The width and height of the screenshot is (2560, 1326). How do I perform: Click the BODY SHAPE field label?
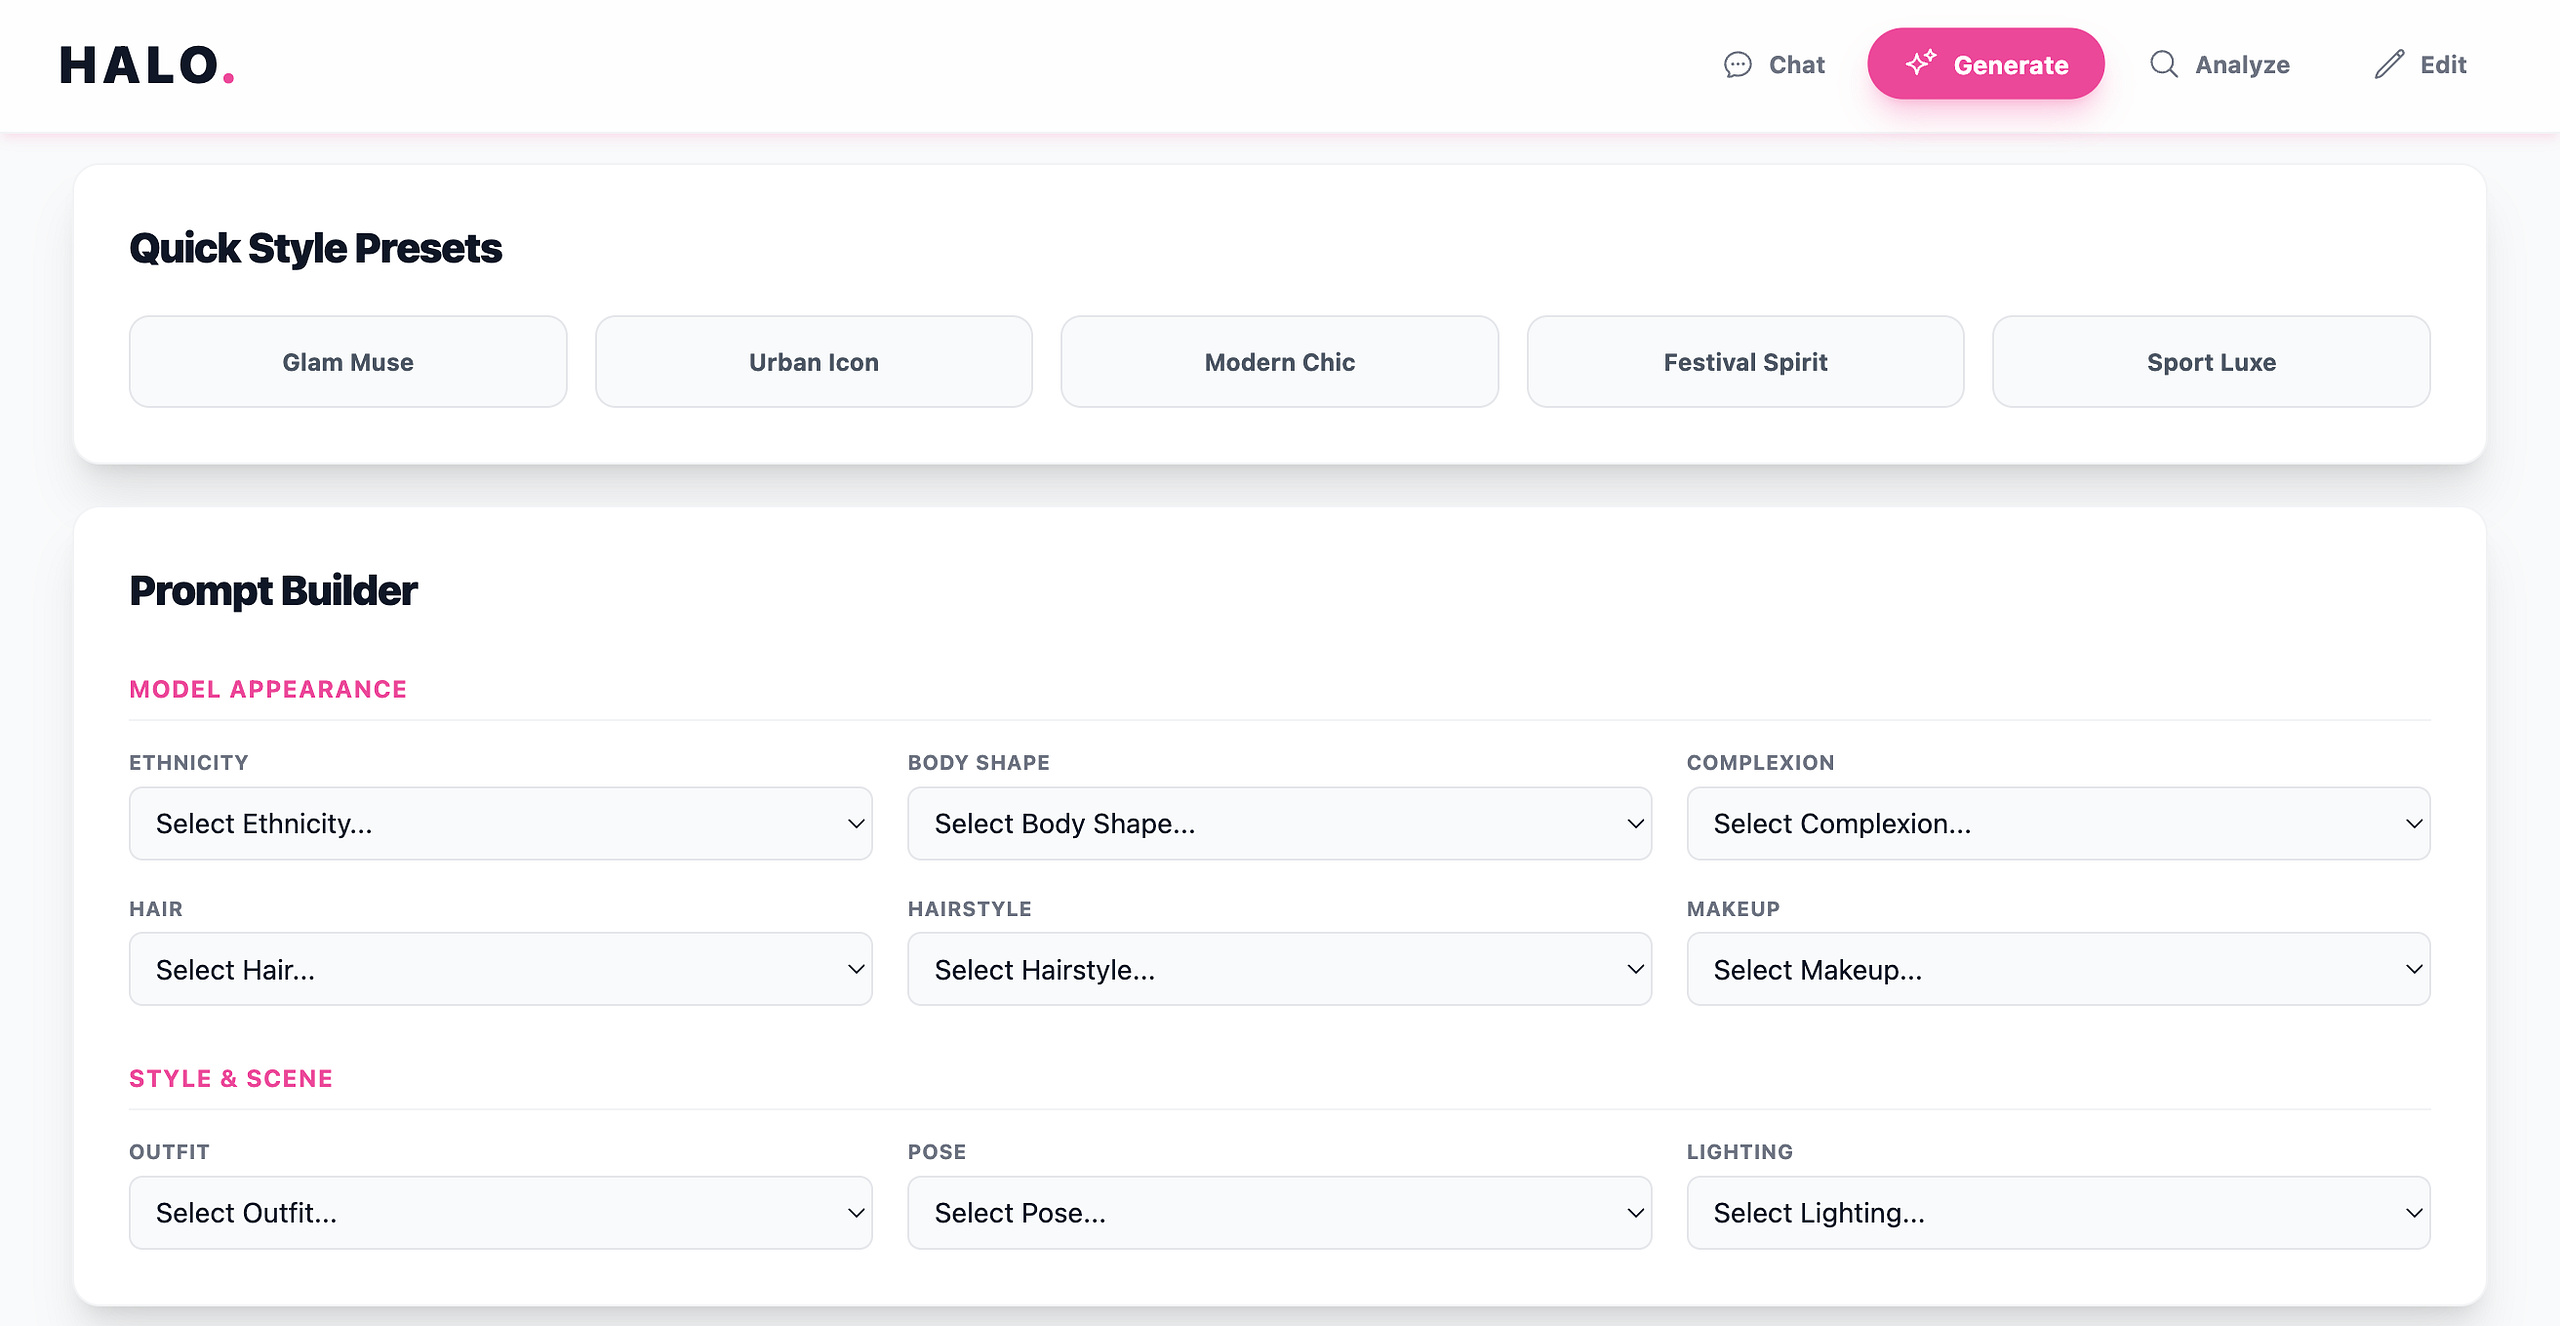pos(979,762)
